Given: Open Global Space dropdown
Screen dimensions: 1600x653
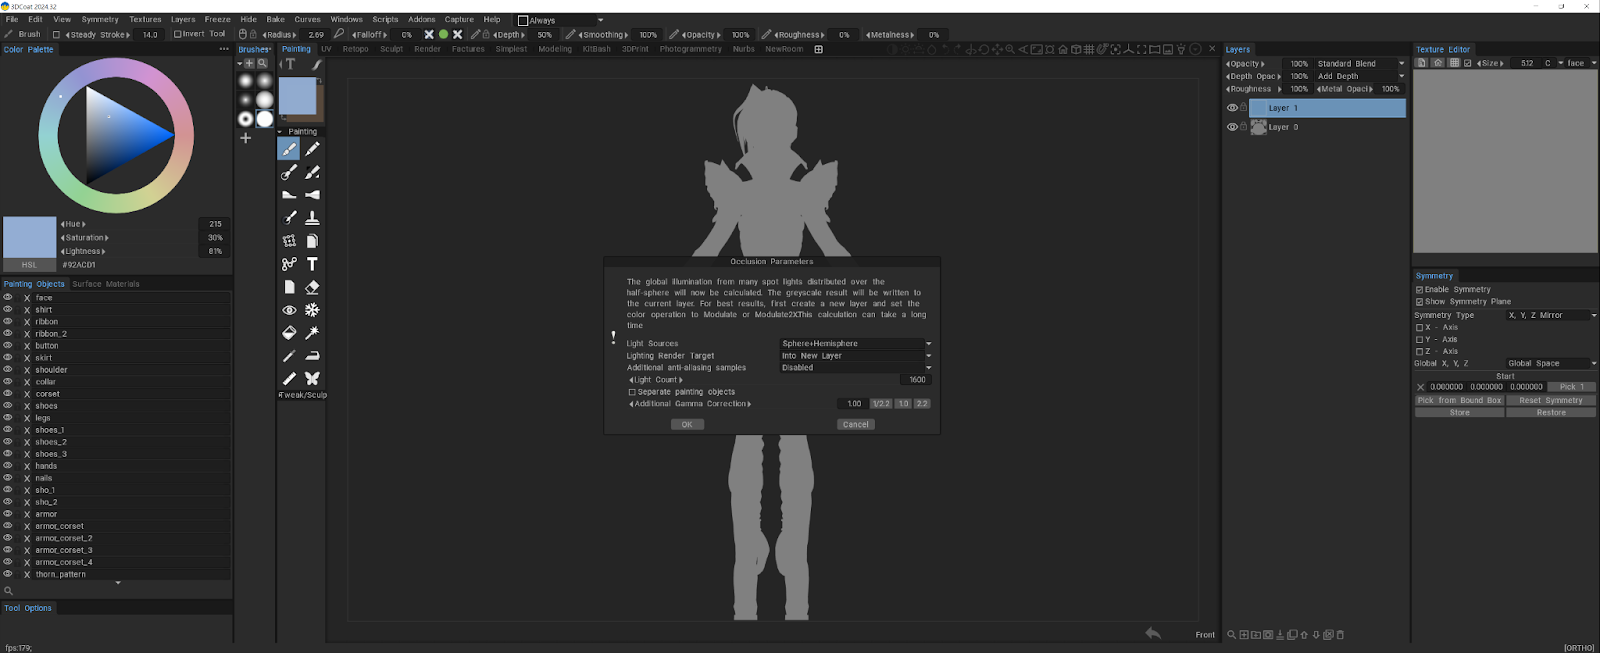Looking at the screenshot, I should tap(1552, 363).
